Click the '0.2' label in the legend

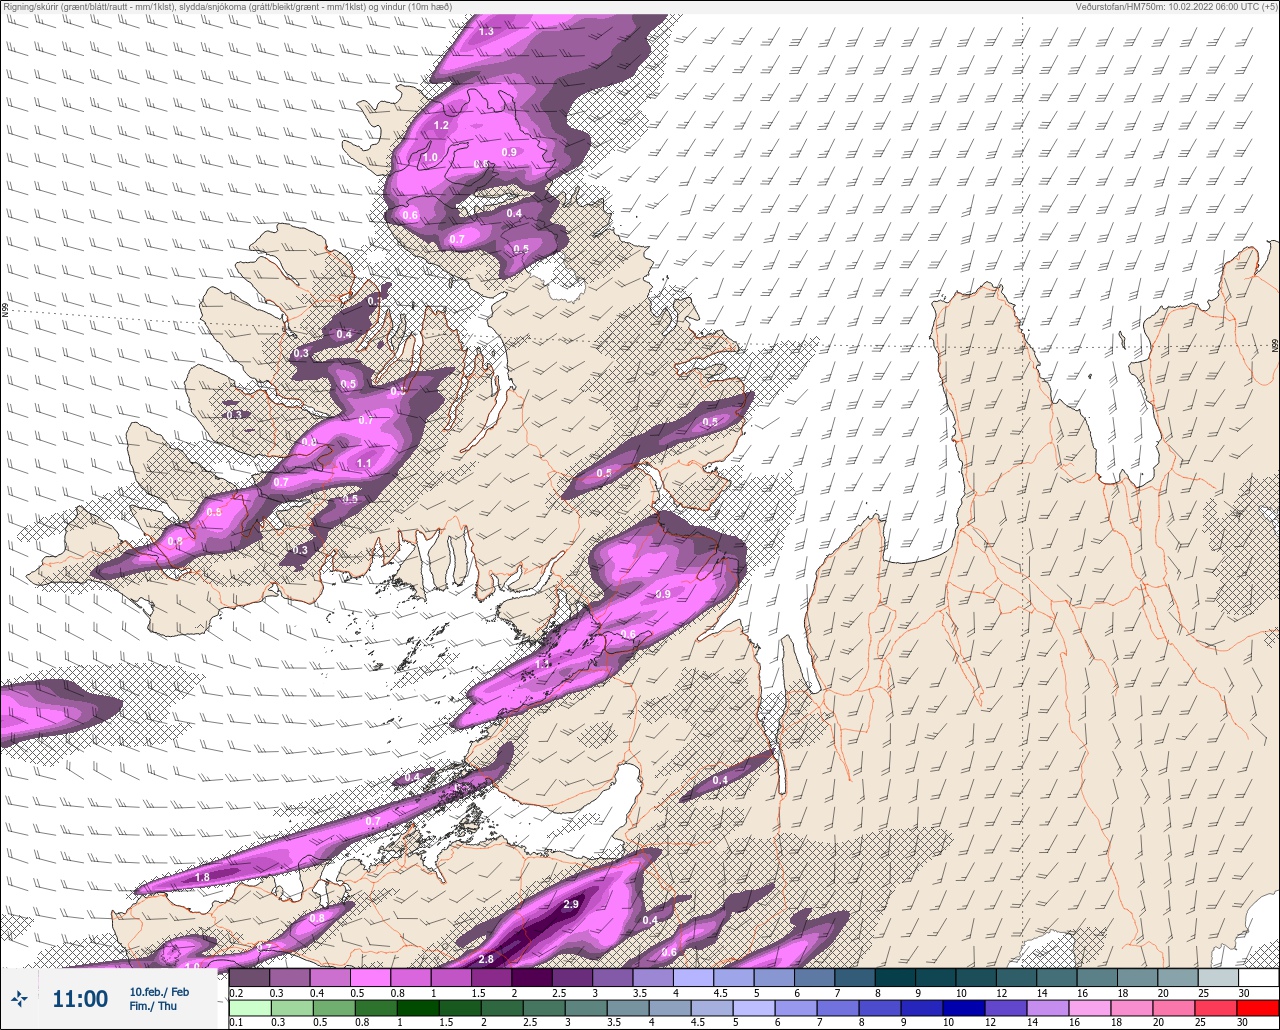click(236, 993)
